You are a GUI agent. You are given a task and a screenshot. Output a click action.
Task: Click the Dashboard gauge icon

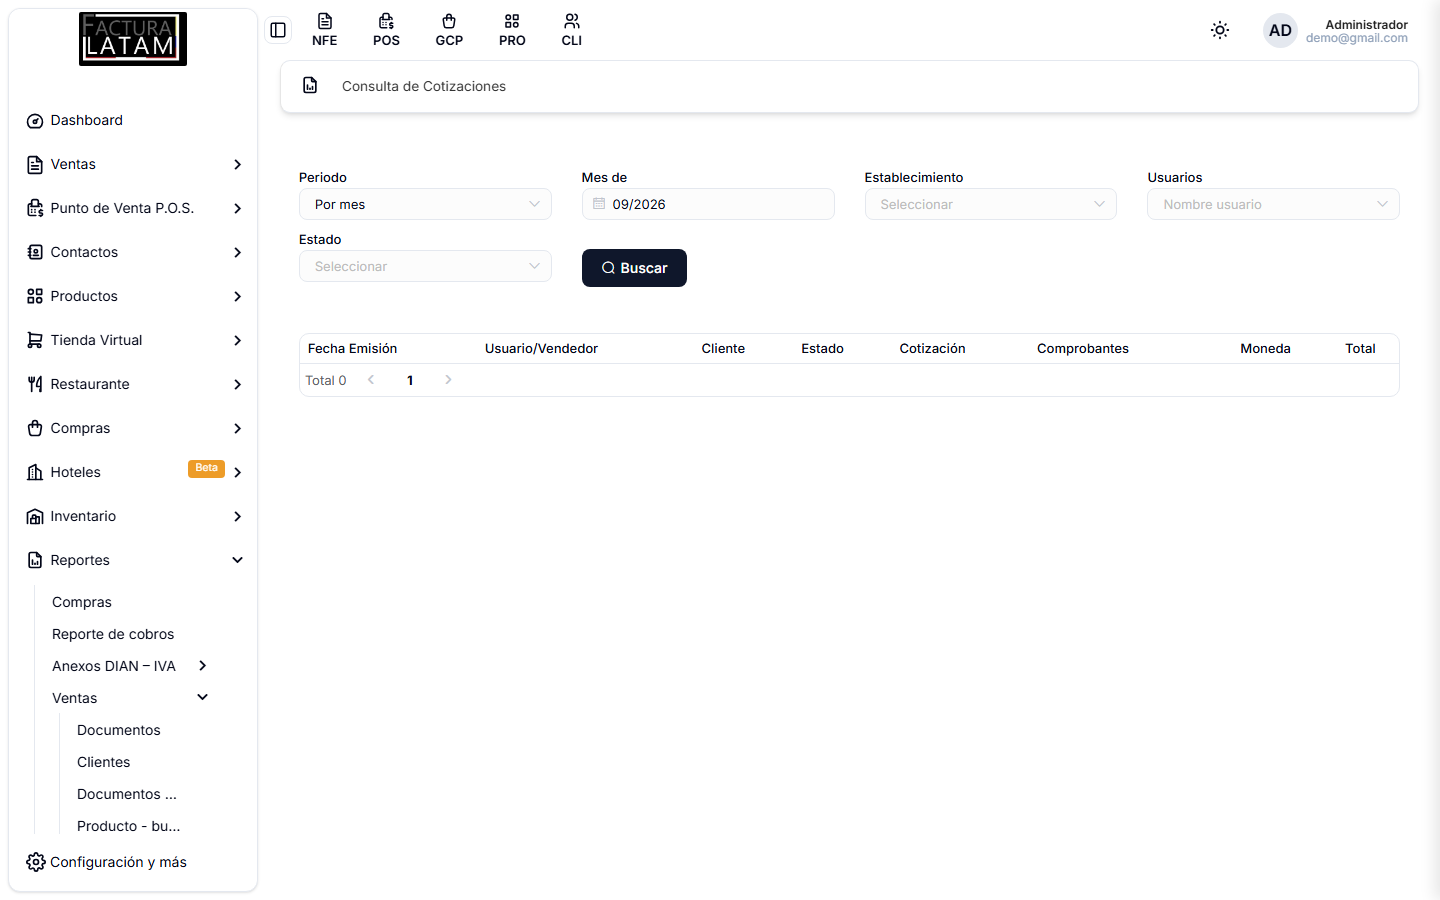(x=35, y=121)
